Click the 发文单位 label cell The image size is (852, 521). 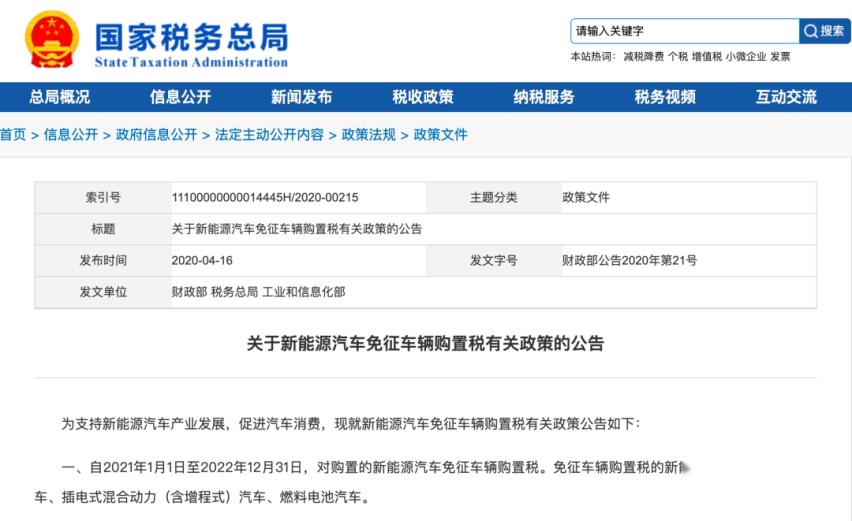pos(103,292)
